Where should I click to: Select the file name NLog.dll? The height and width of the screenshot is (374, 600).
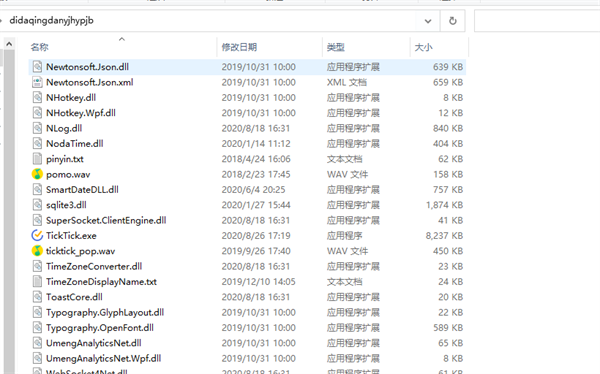pos(64,128)
